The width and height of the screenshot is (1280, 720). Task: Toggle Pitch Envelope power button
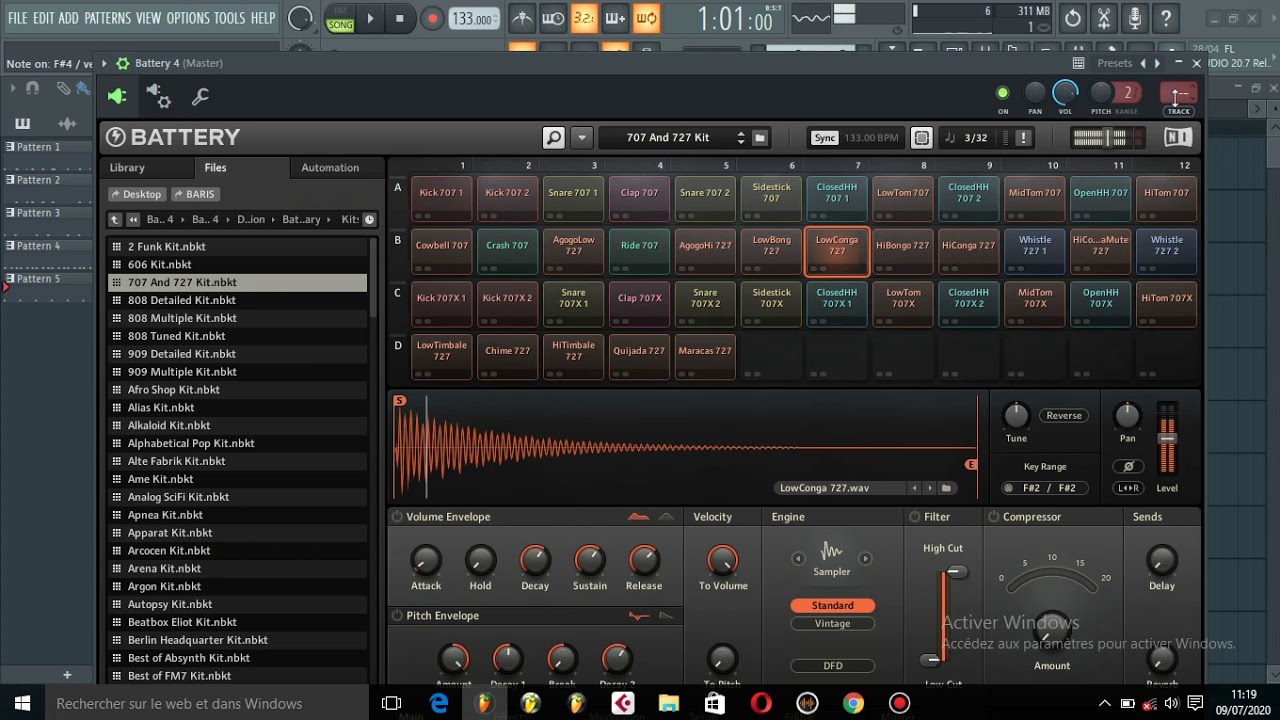point(397,616)
